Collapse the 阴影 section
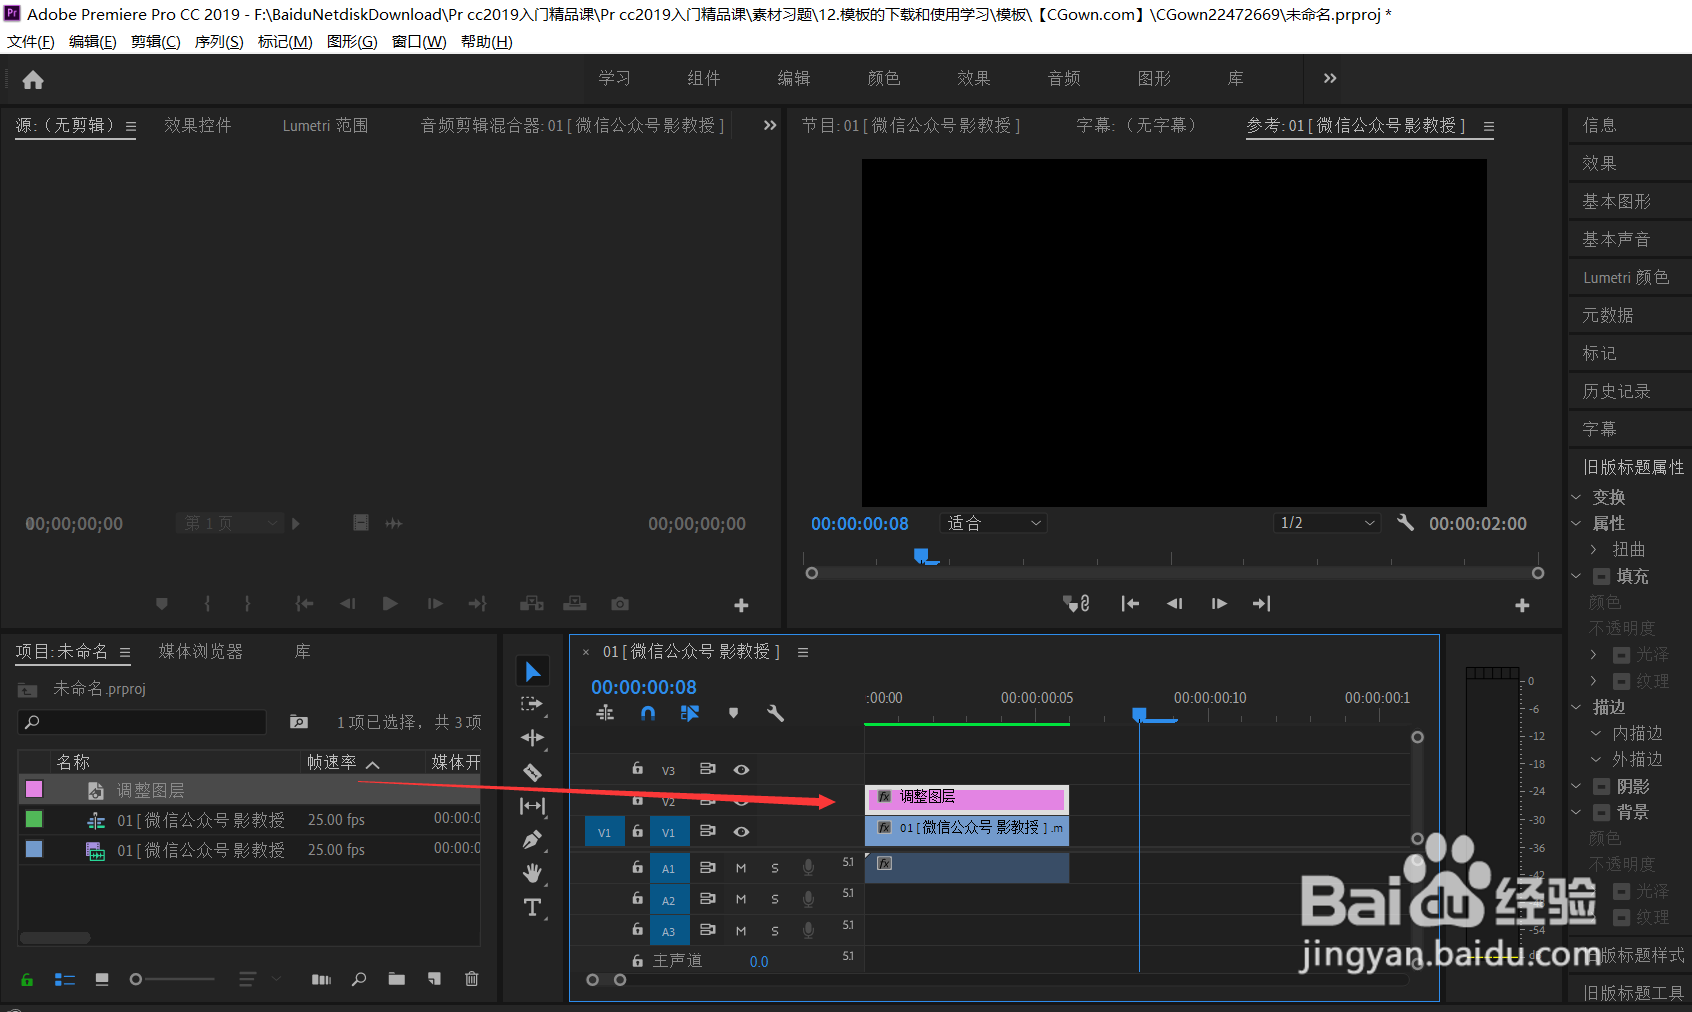The height and width of the screenshot is (1012, 1692). coord(1576,786)
